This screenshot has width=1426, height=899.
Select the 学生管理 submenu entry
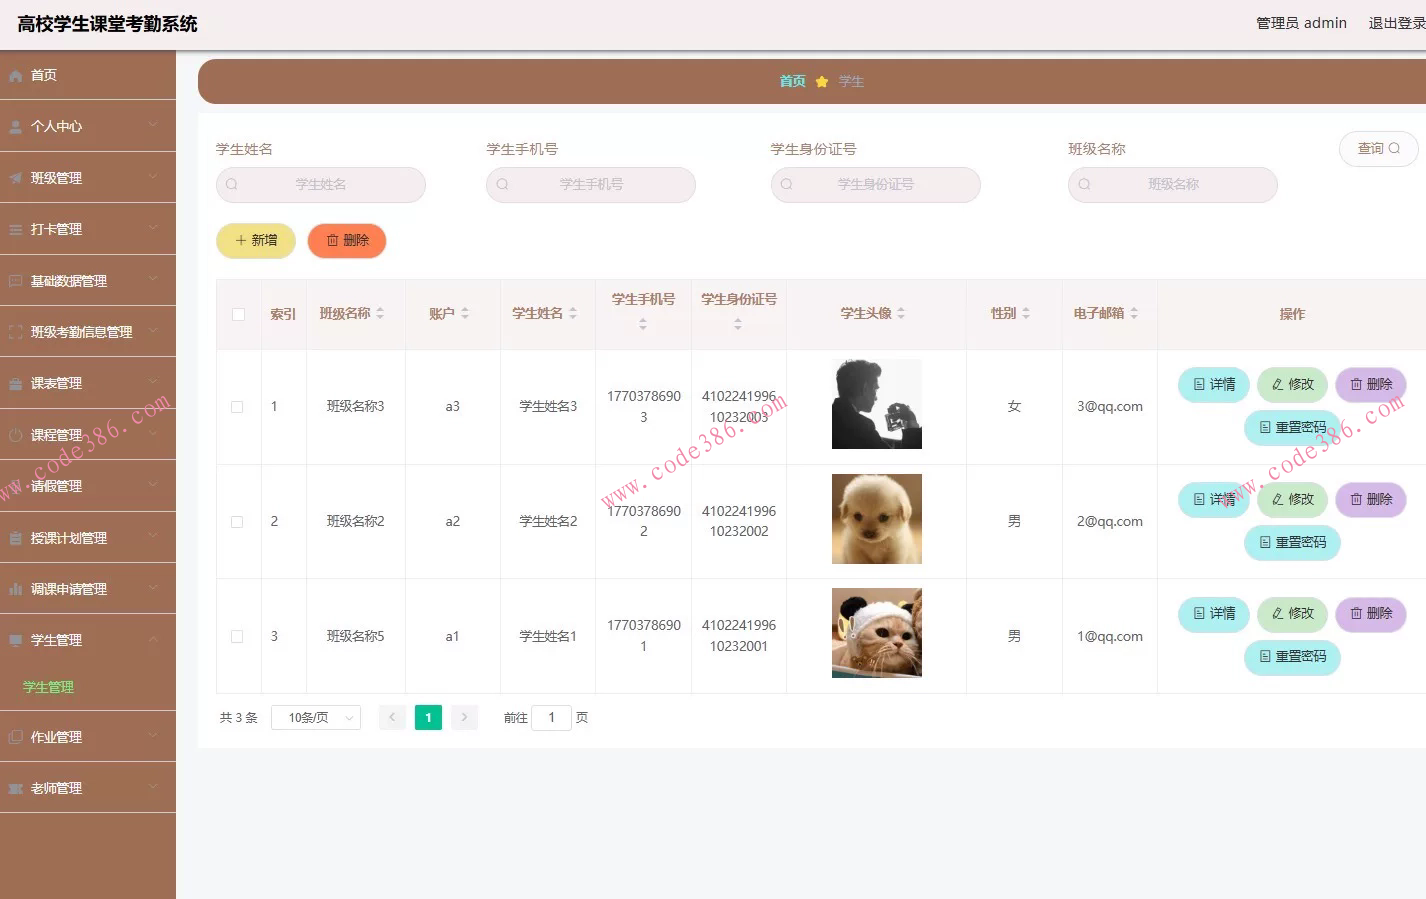(x=46, y=687)
